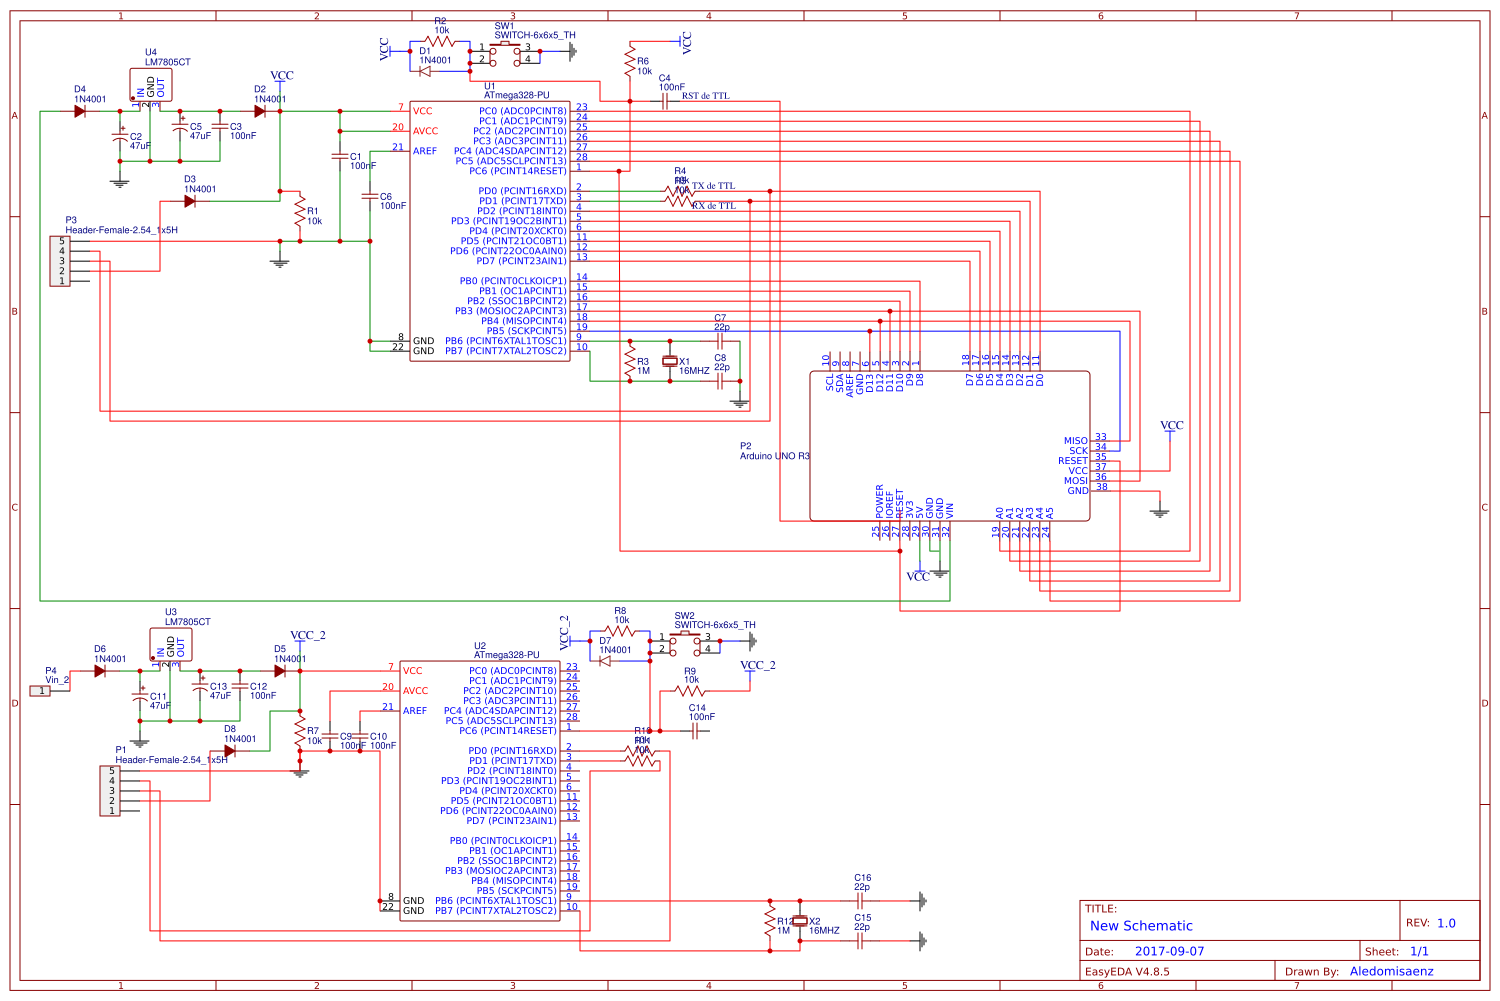Image resolution: width=1500 pixels, height=1001 pixels.
Task: Click capacitor C15 22p
Action: 860,941
